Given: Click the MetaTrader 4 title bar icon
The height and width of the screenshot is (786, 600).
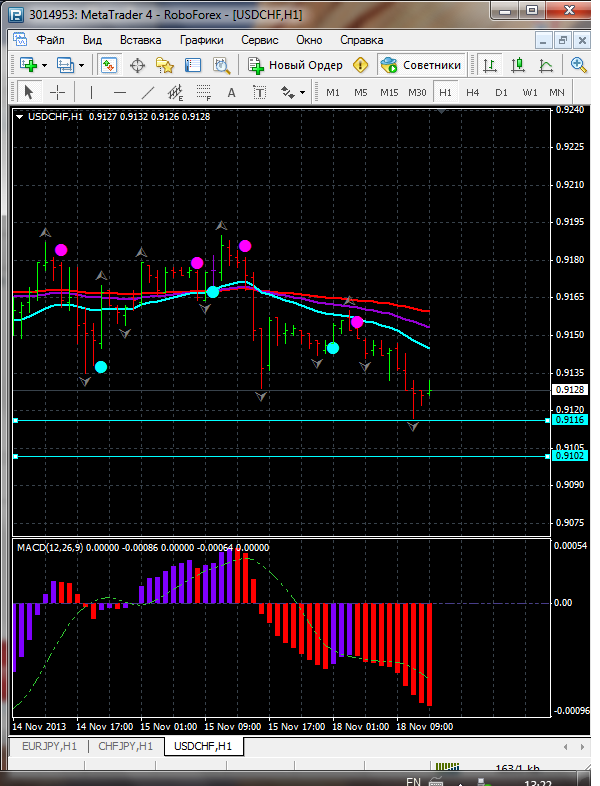Looking at the screenshot, I should coord(16,15).
